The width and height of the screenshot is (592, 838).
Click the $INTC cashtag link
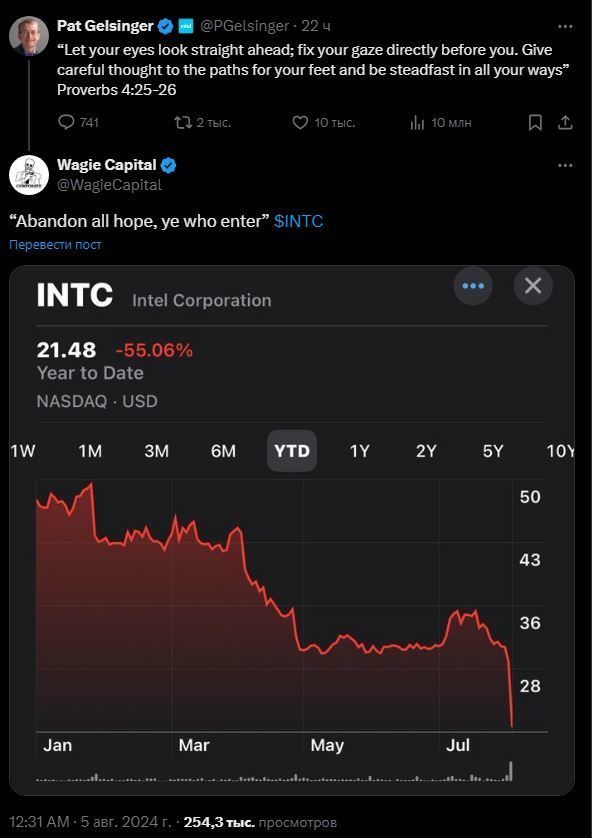pos(298,221)
